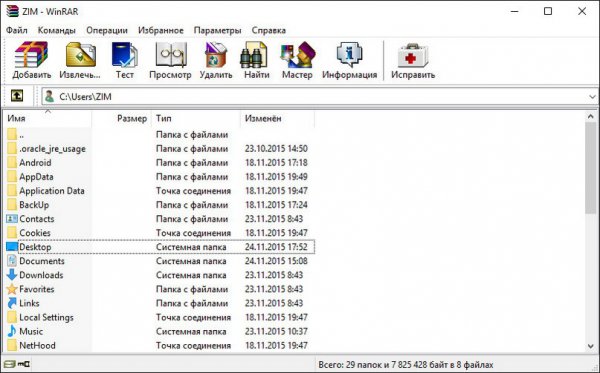
Task: Click the Favorites star icon
Action: pos(12,289)
